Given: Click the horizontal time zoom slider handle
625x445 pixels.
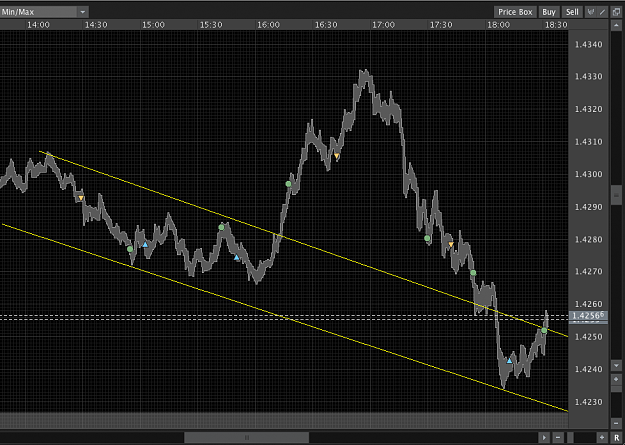Looking at the screenshot, I should (570, 437).
